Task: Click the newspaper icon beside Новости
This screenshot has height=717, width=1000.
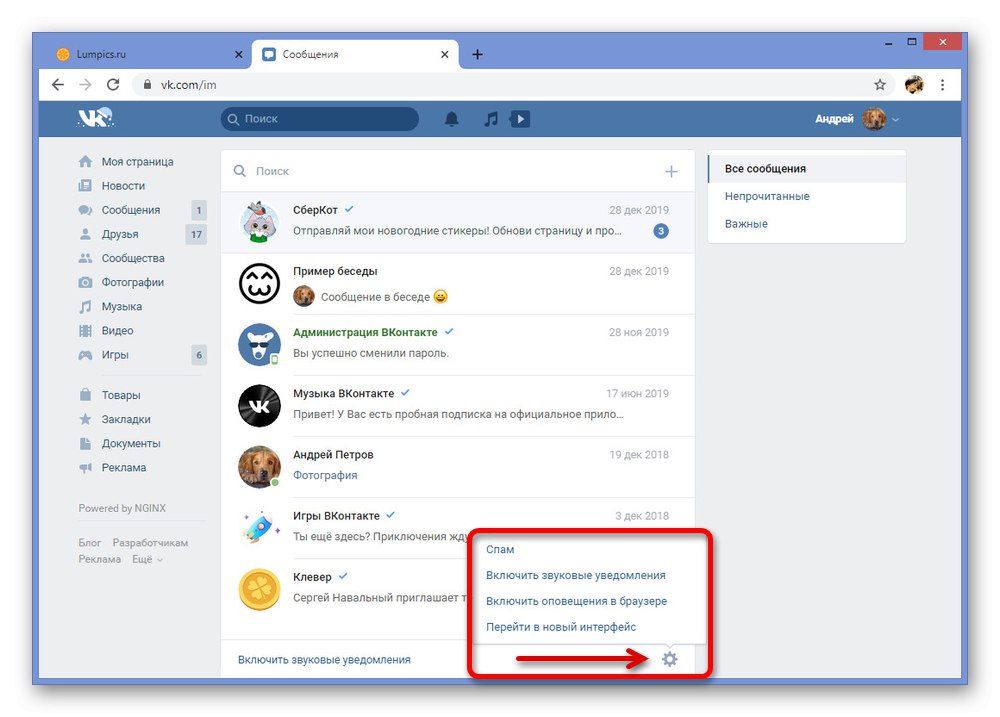Action: coord(85,186)
